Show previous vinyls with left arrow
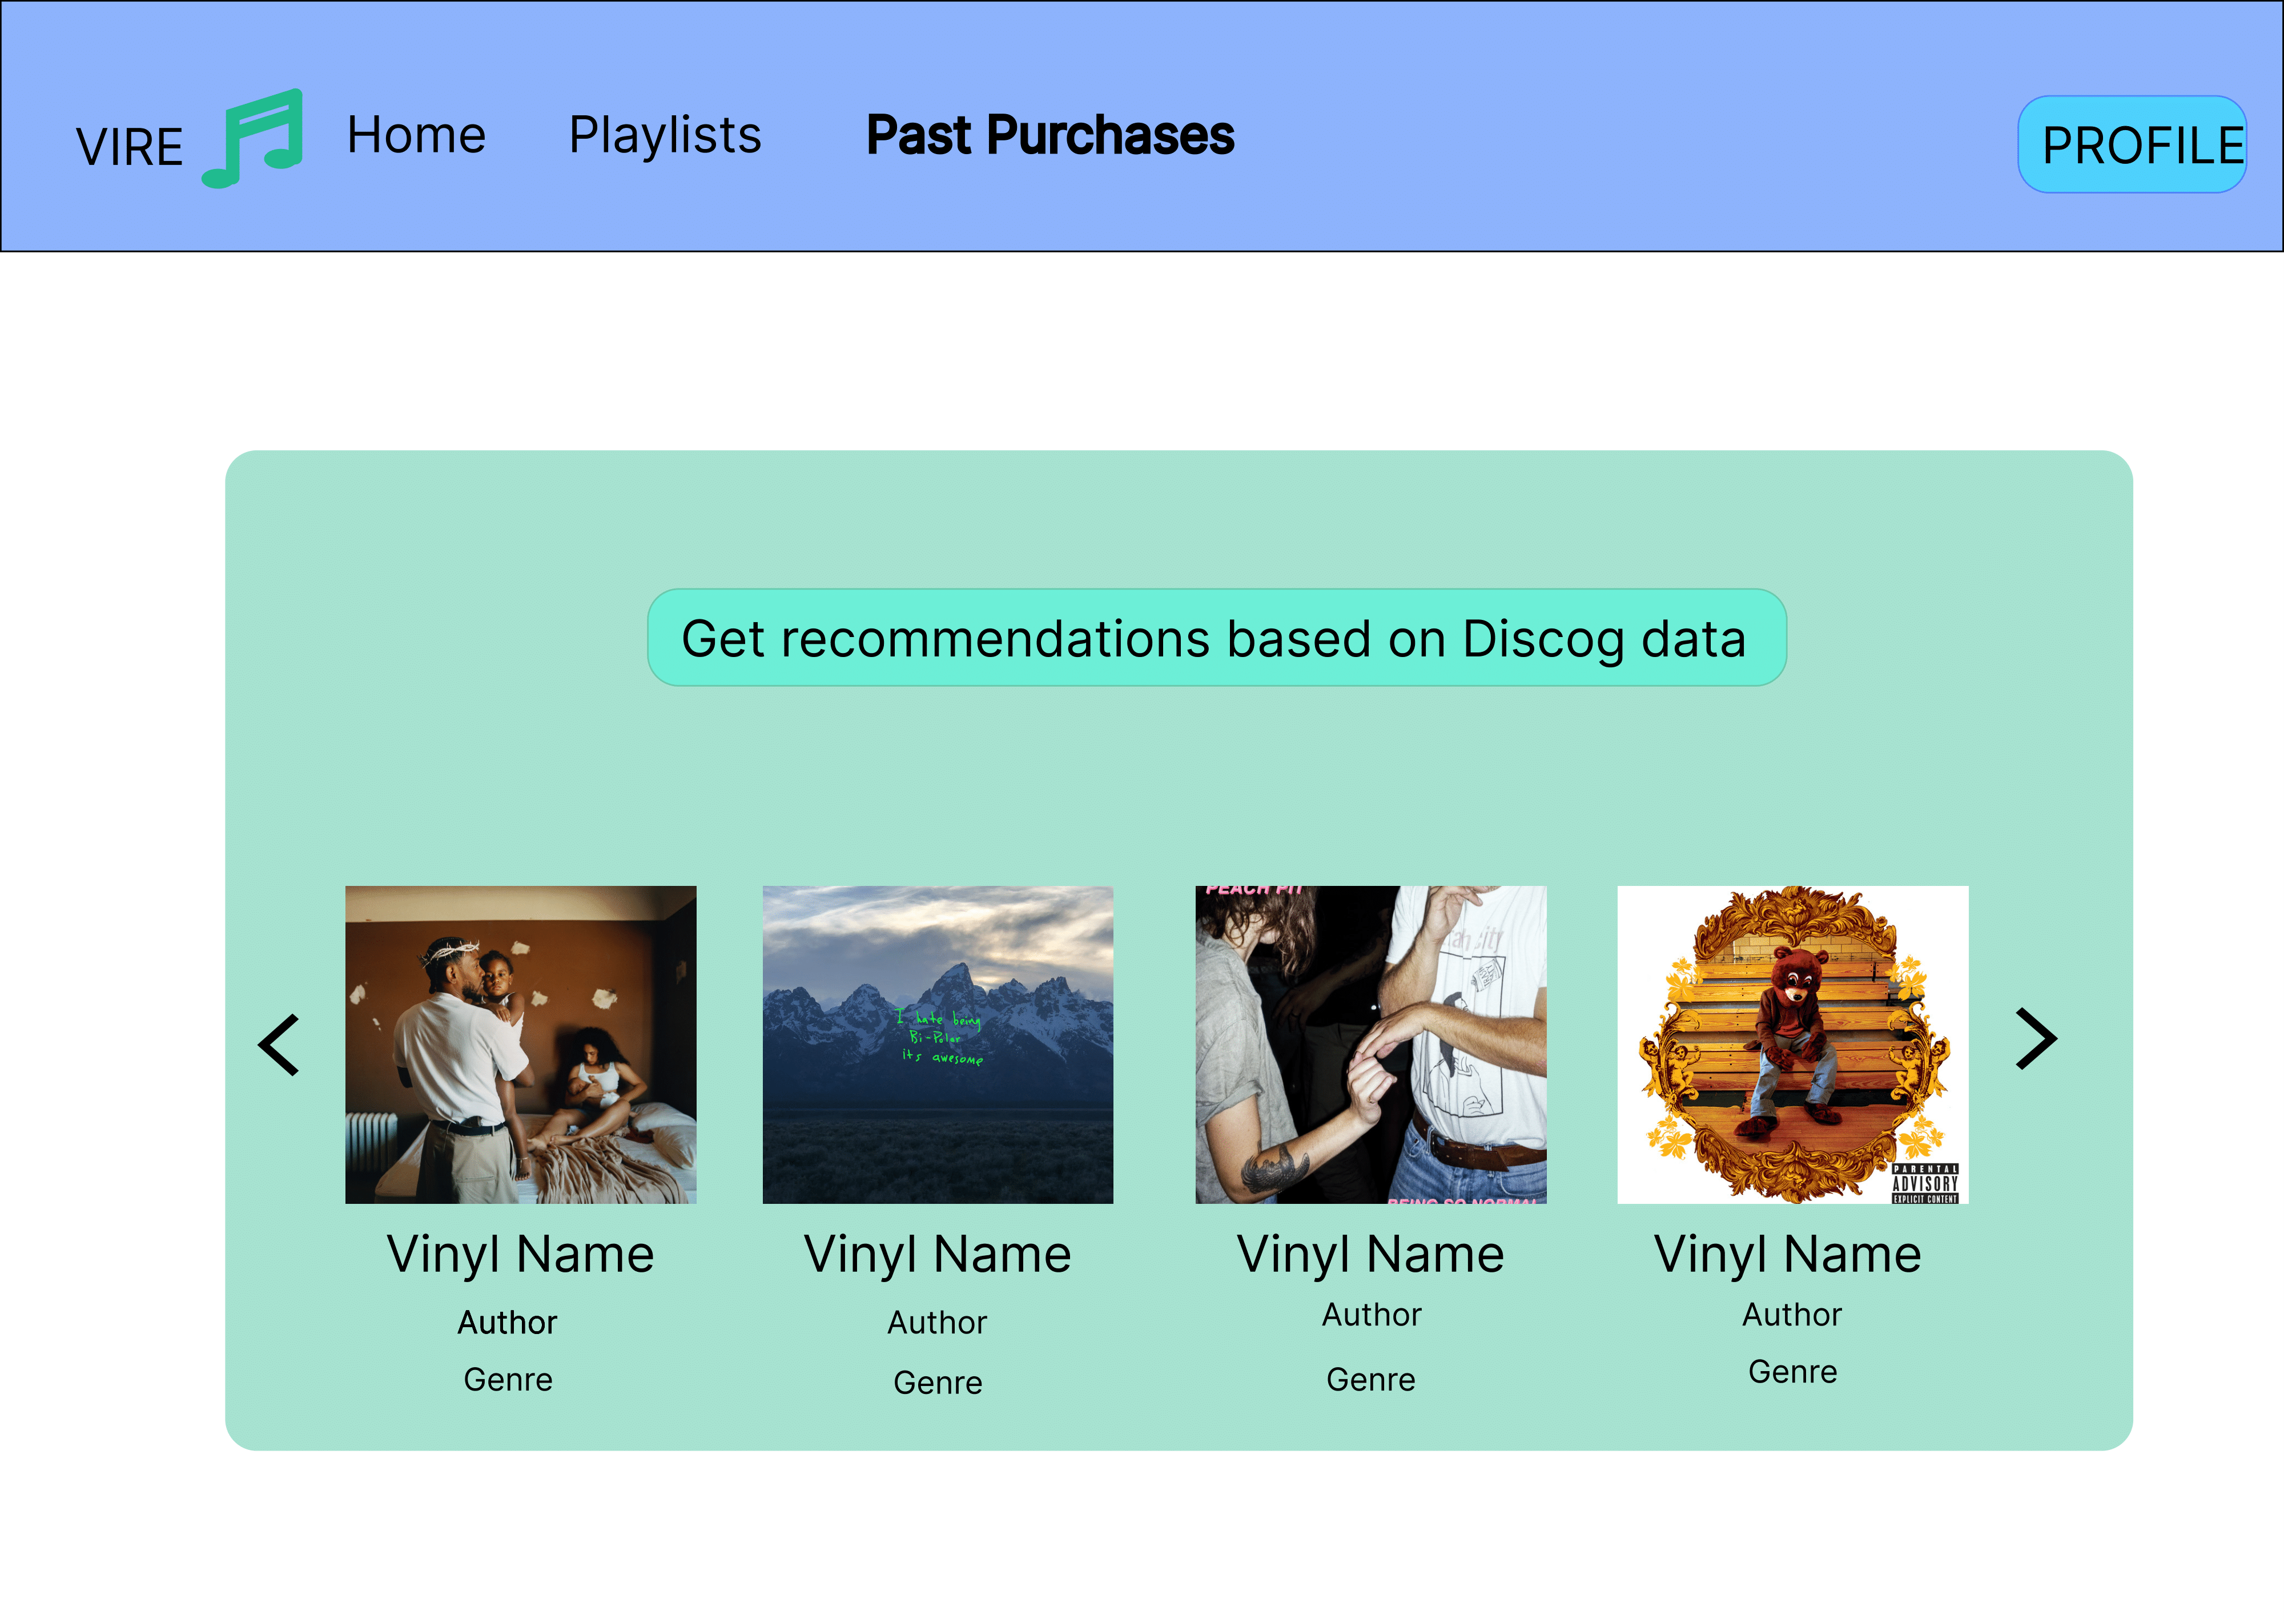The width and height of the screenshot is (2284, 1624). pyautogui.click(x=279, y=1045)
